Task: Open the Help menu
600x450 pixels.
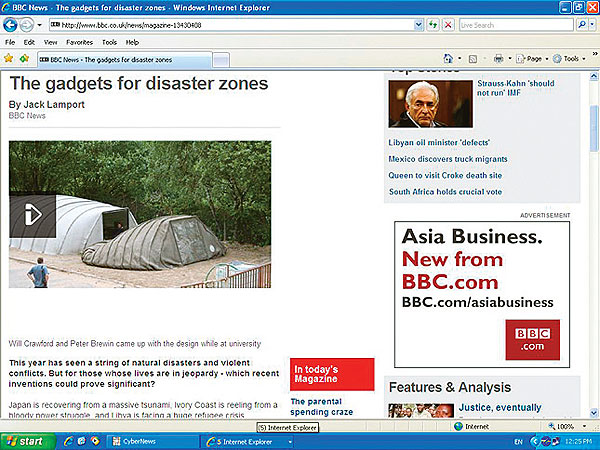Action: (x=132, y=42)
